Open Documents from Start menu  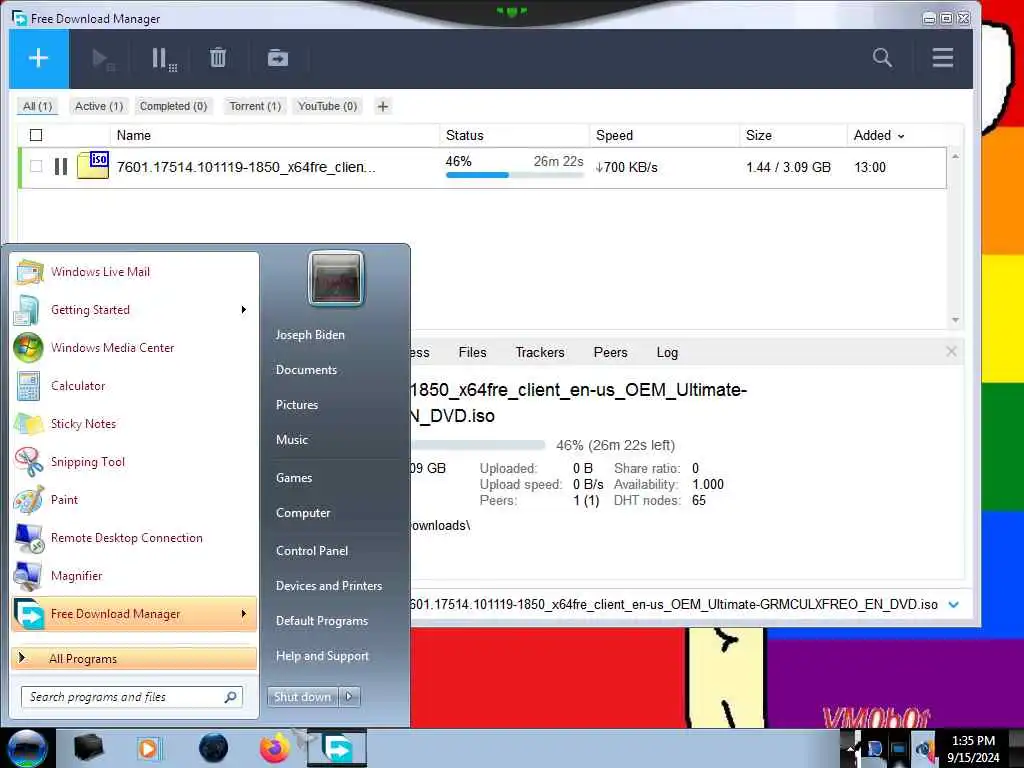pos(306,370)
